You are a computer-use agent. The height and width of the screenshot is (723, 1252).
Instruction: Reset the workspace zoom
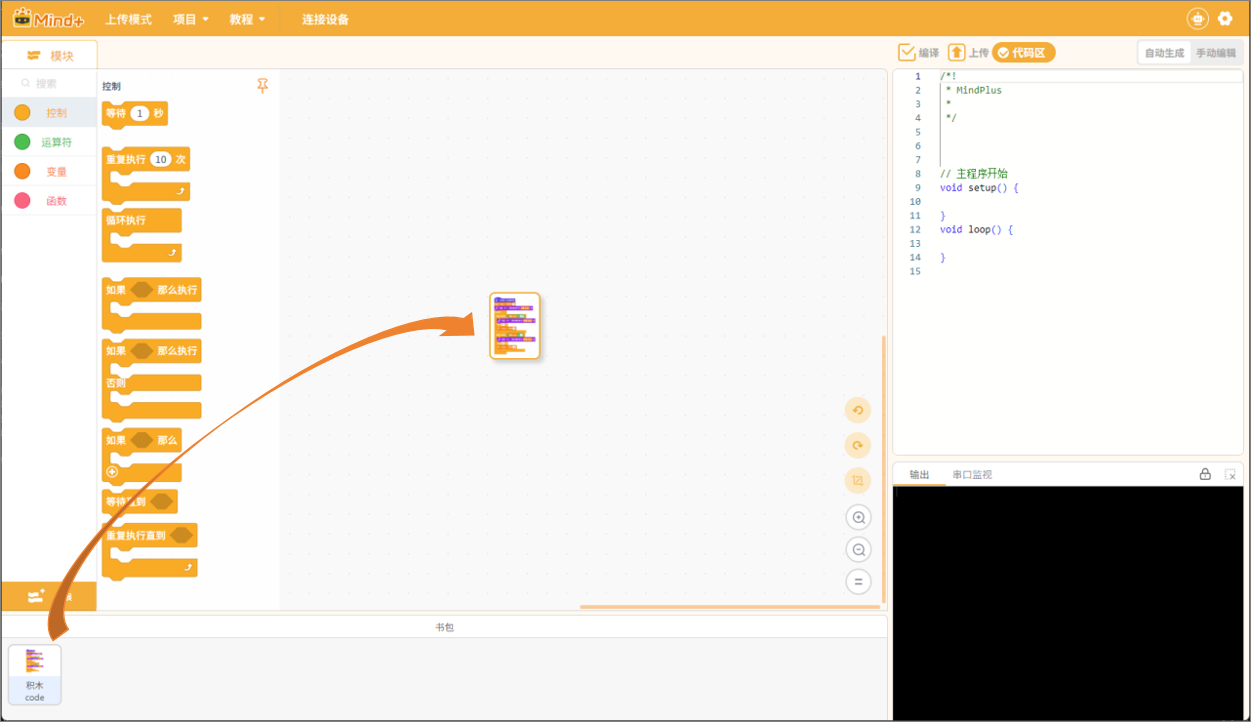858,581
